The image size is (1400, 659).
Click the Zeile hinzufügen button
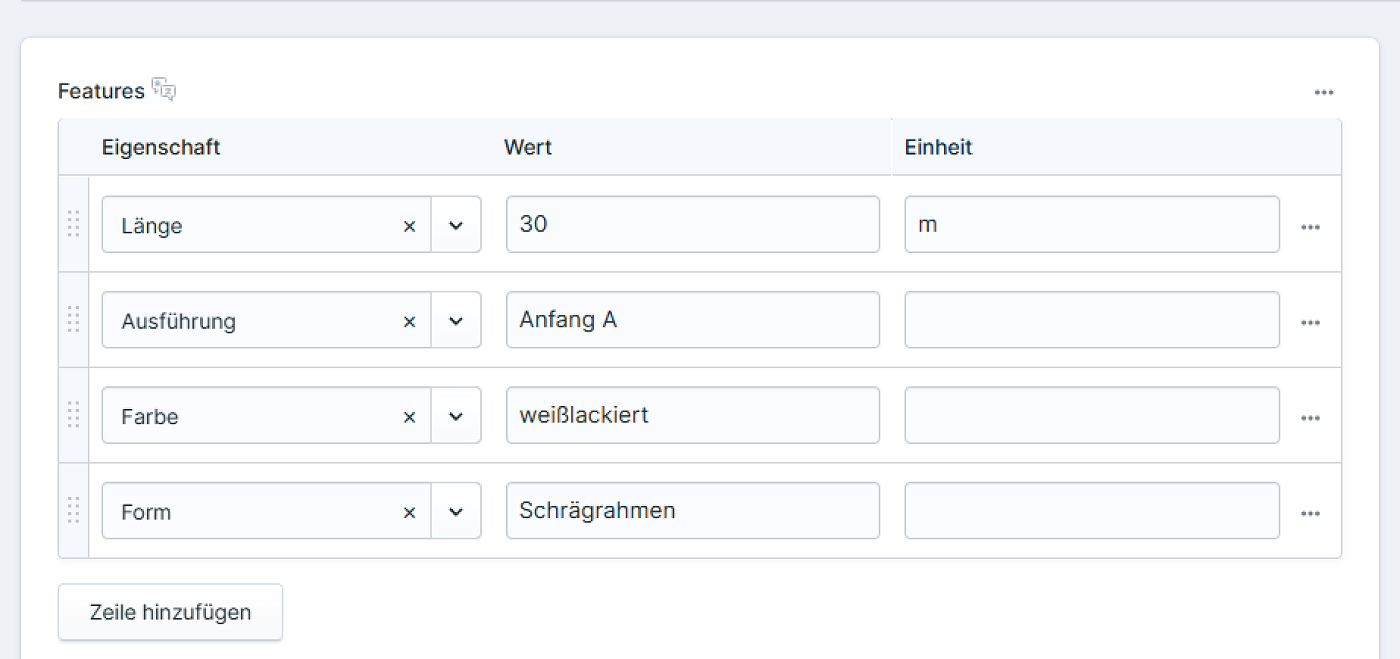pos(170,612)
